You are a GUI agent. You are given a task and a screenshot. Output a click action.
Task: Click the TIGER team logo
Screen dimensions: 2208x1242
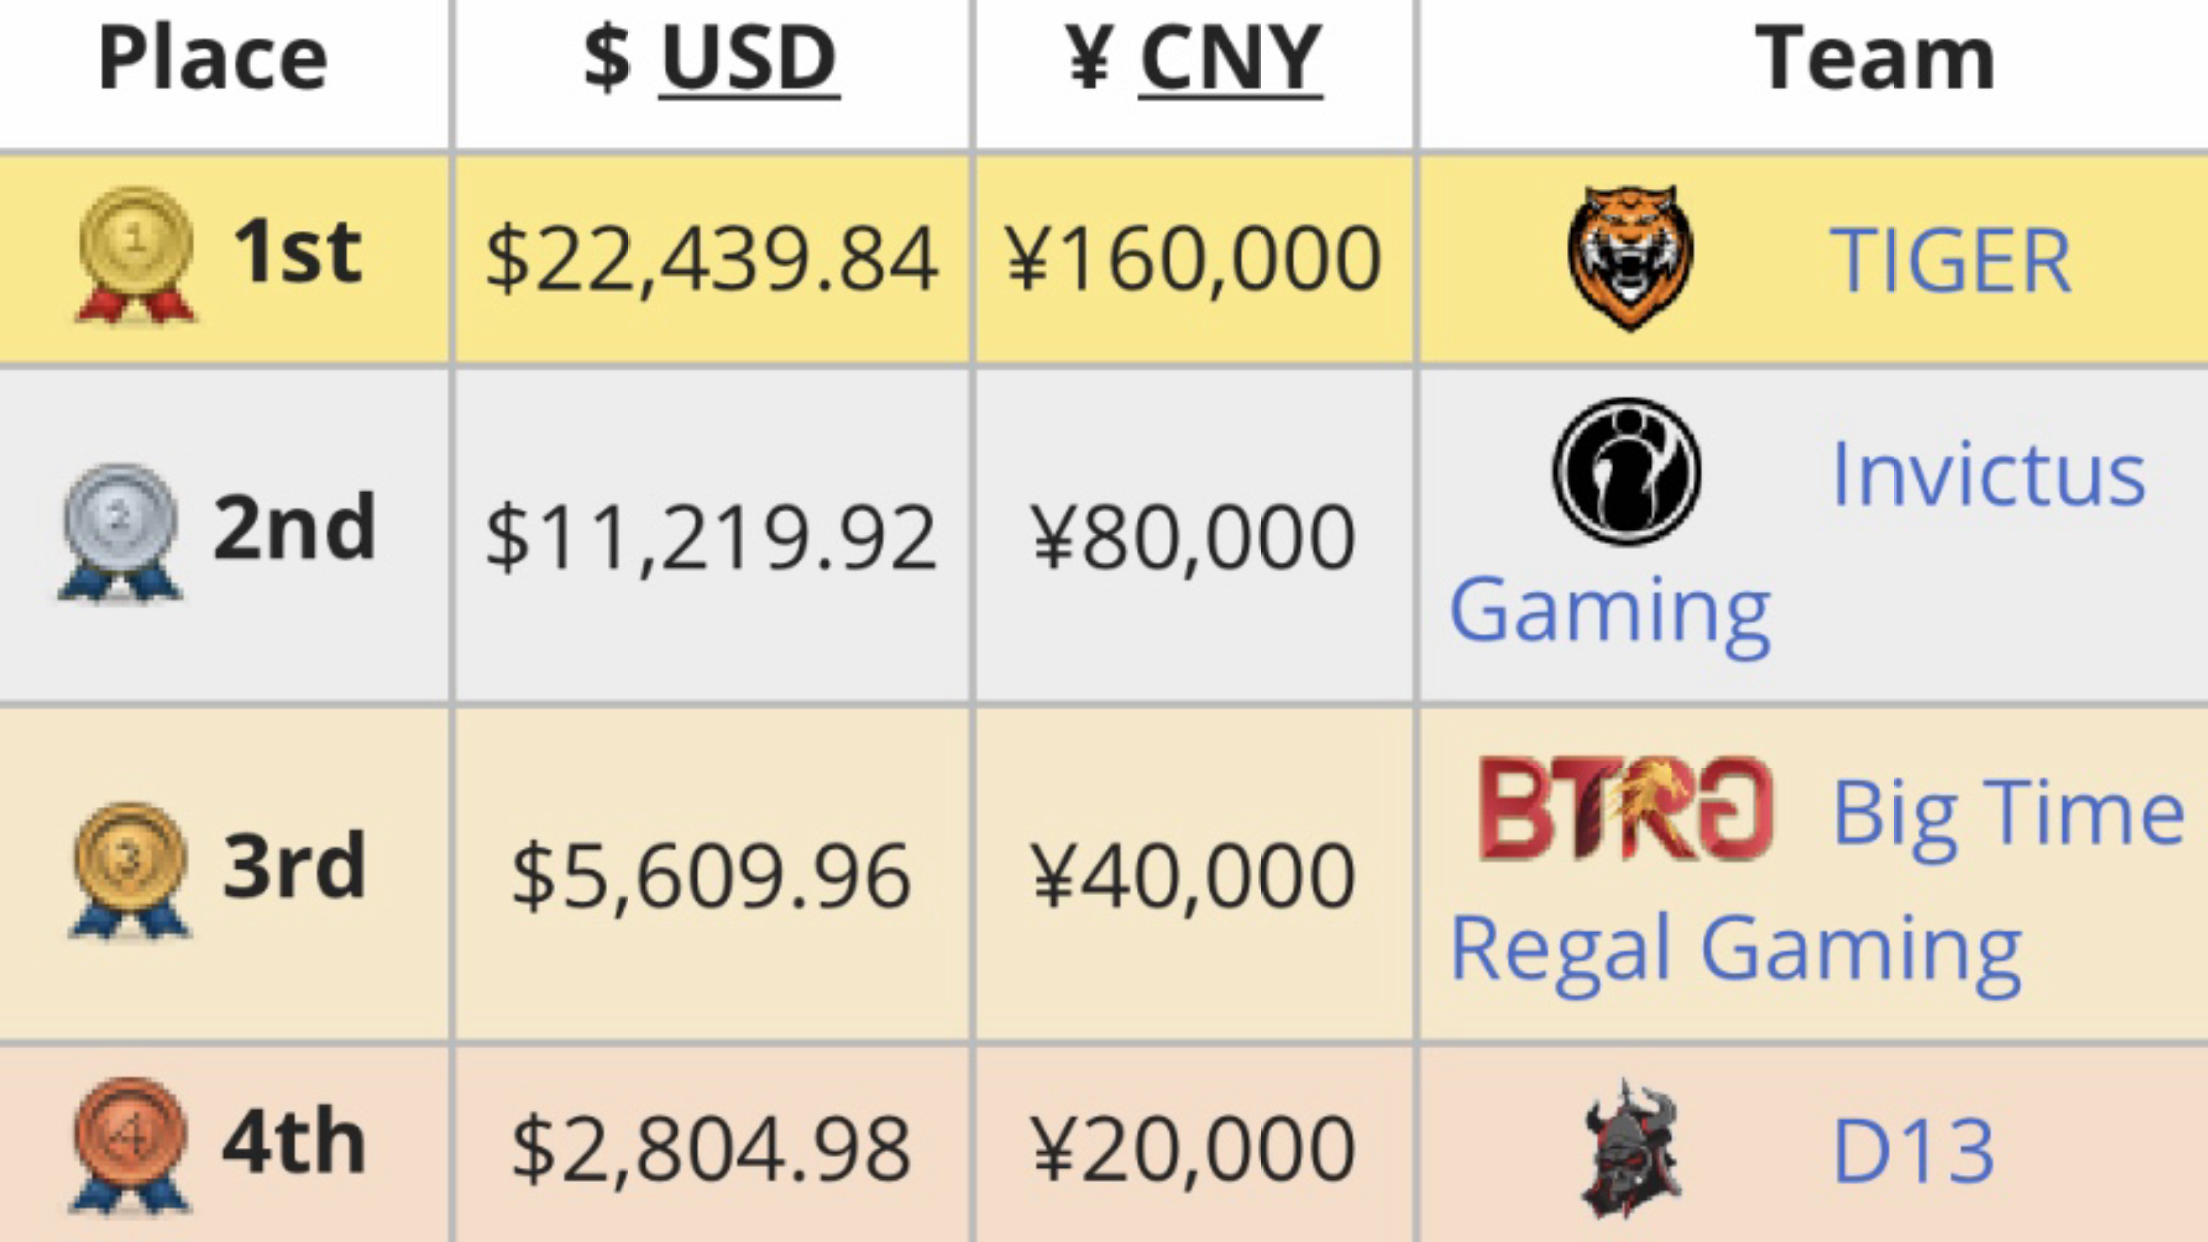pos(1630,258)
